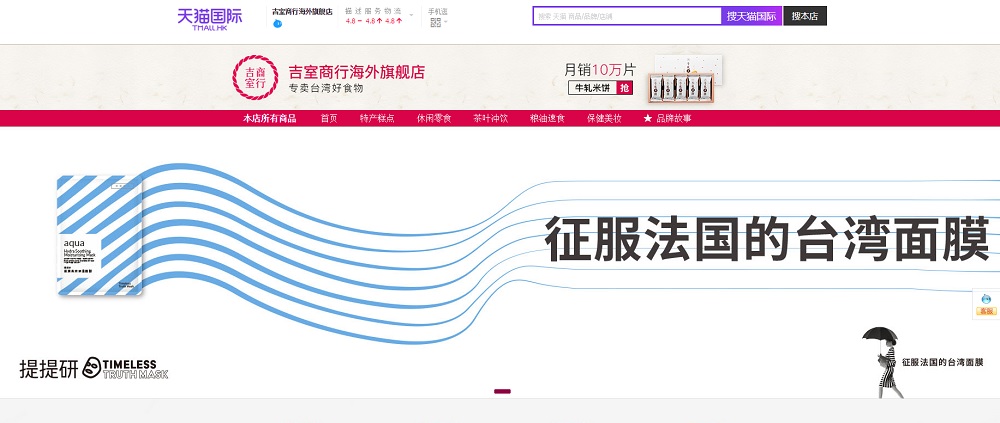Click the red 抢 button
Image resolution: width=1000 pixels, height=423 pixels.
(625, 88)
